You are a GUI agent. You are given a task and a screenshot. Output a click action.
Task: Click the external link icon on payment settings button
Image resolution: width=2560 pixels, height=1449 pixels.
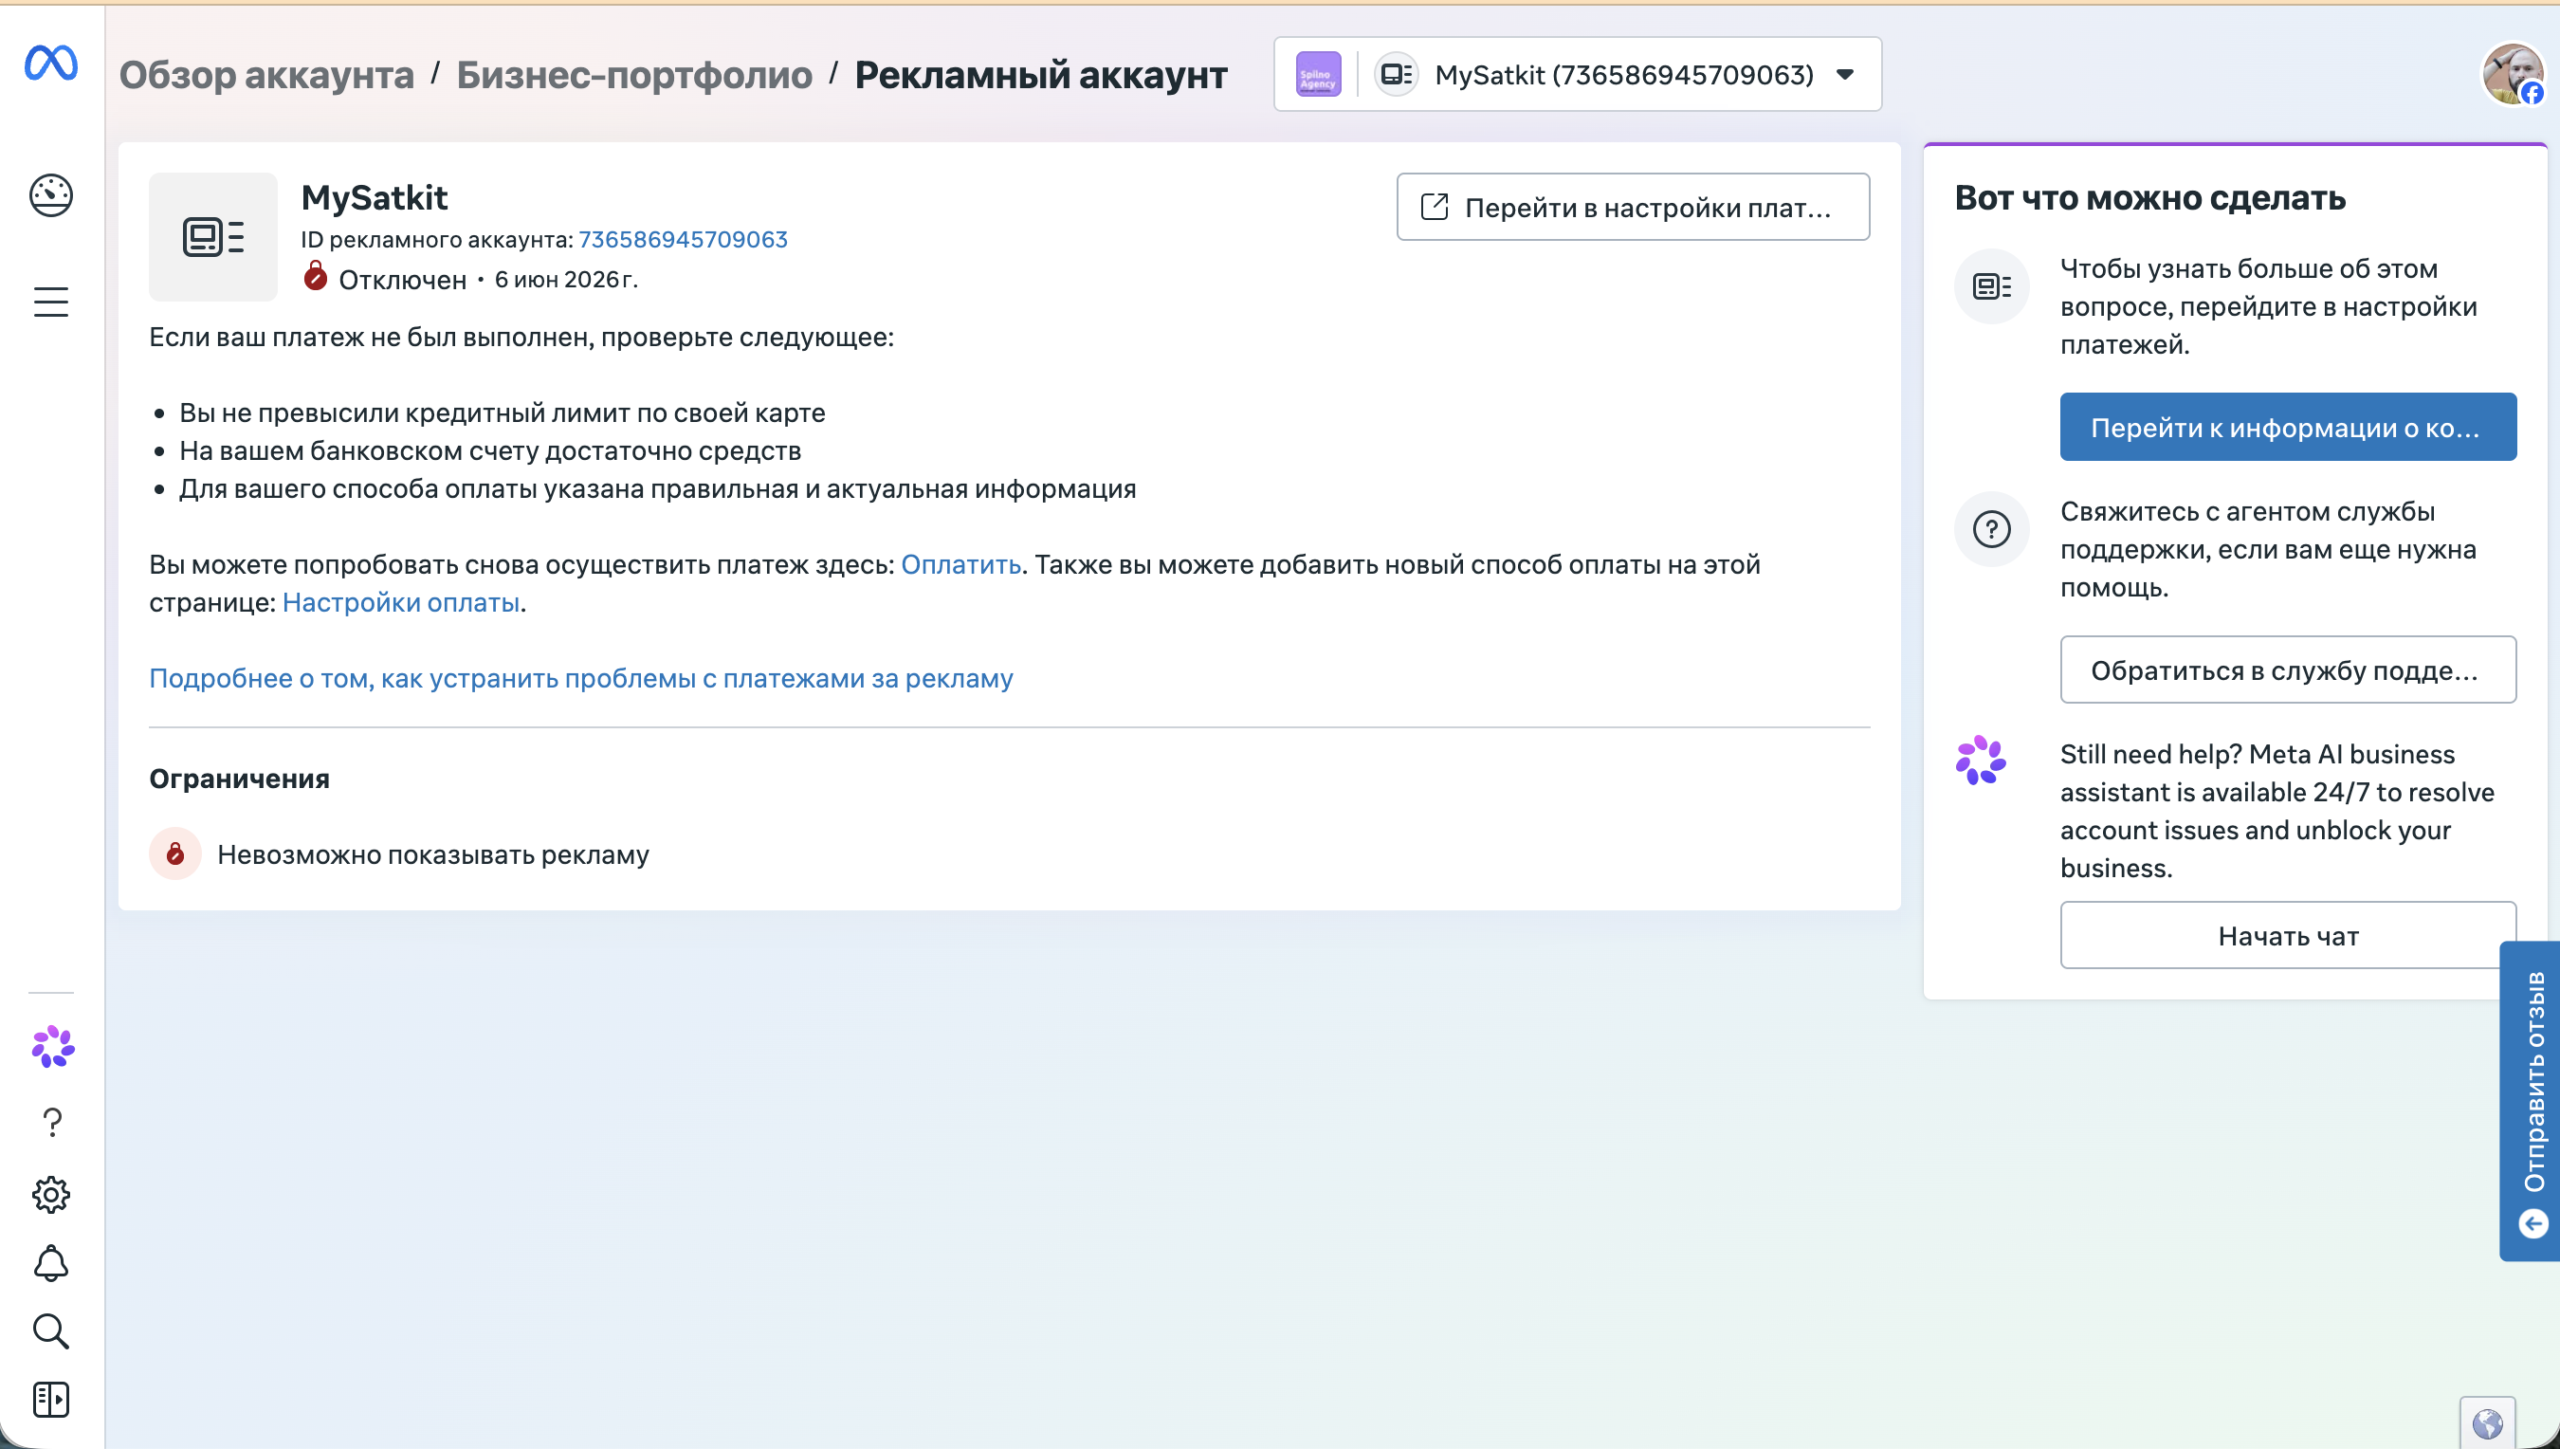pos(1434,207)
